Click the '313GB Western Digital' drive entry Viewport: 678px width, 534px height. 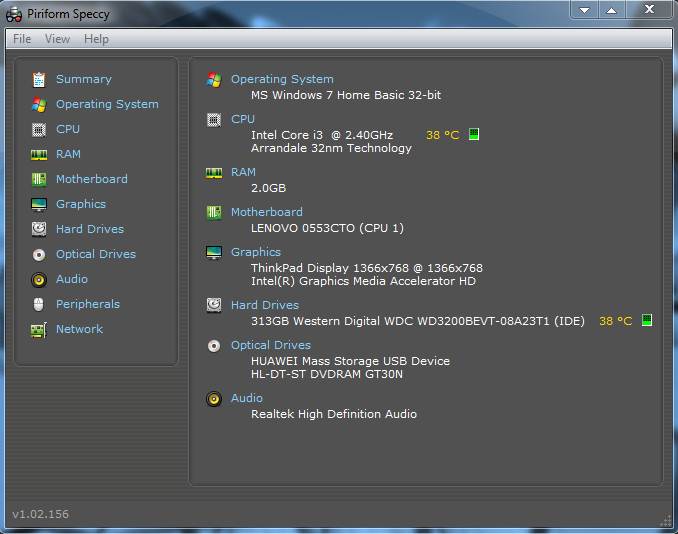418,321
